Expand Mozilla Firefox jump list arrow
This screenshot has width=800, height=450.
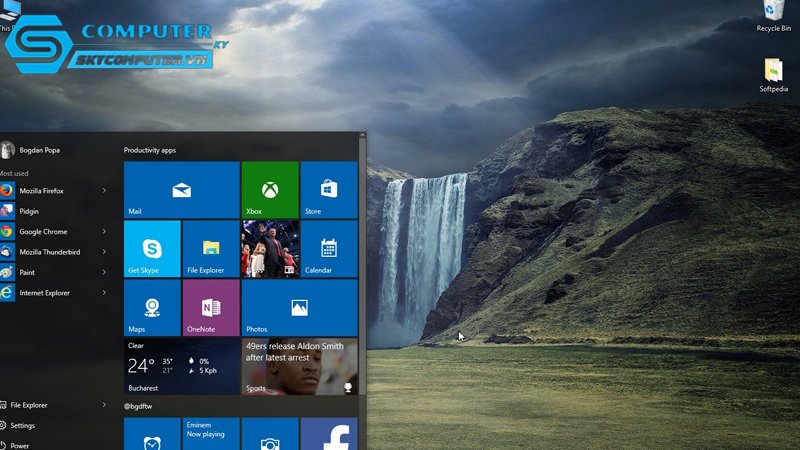[104, 191]
